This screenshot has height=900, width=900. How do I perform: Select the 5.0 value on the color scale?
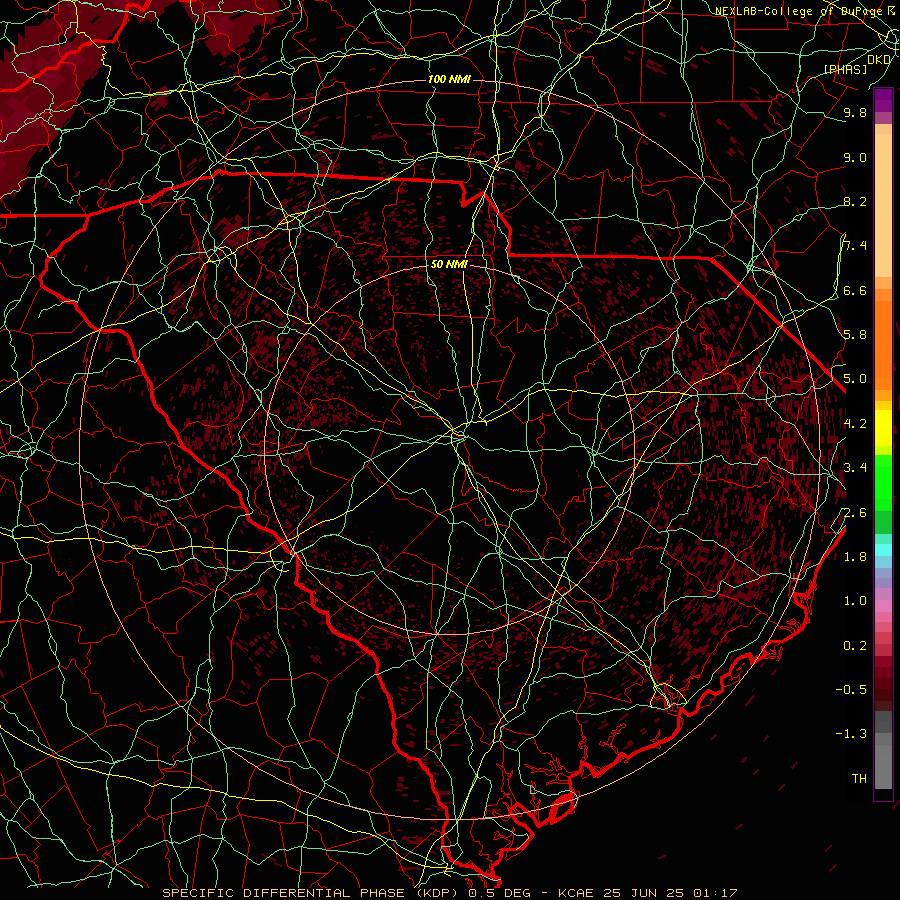pyautogui.click(x=855, y=379)
